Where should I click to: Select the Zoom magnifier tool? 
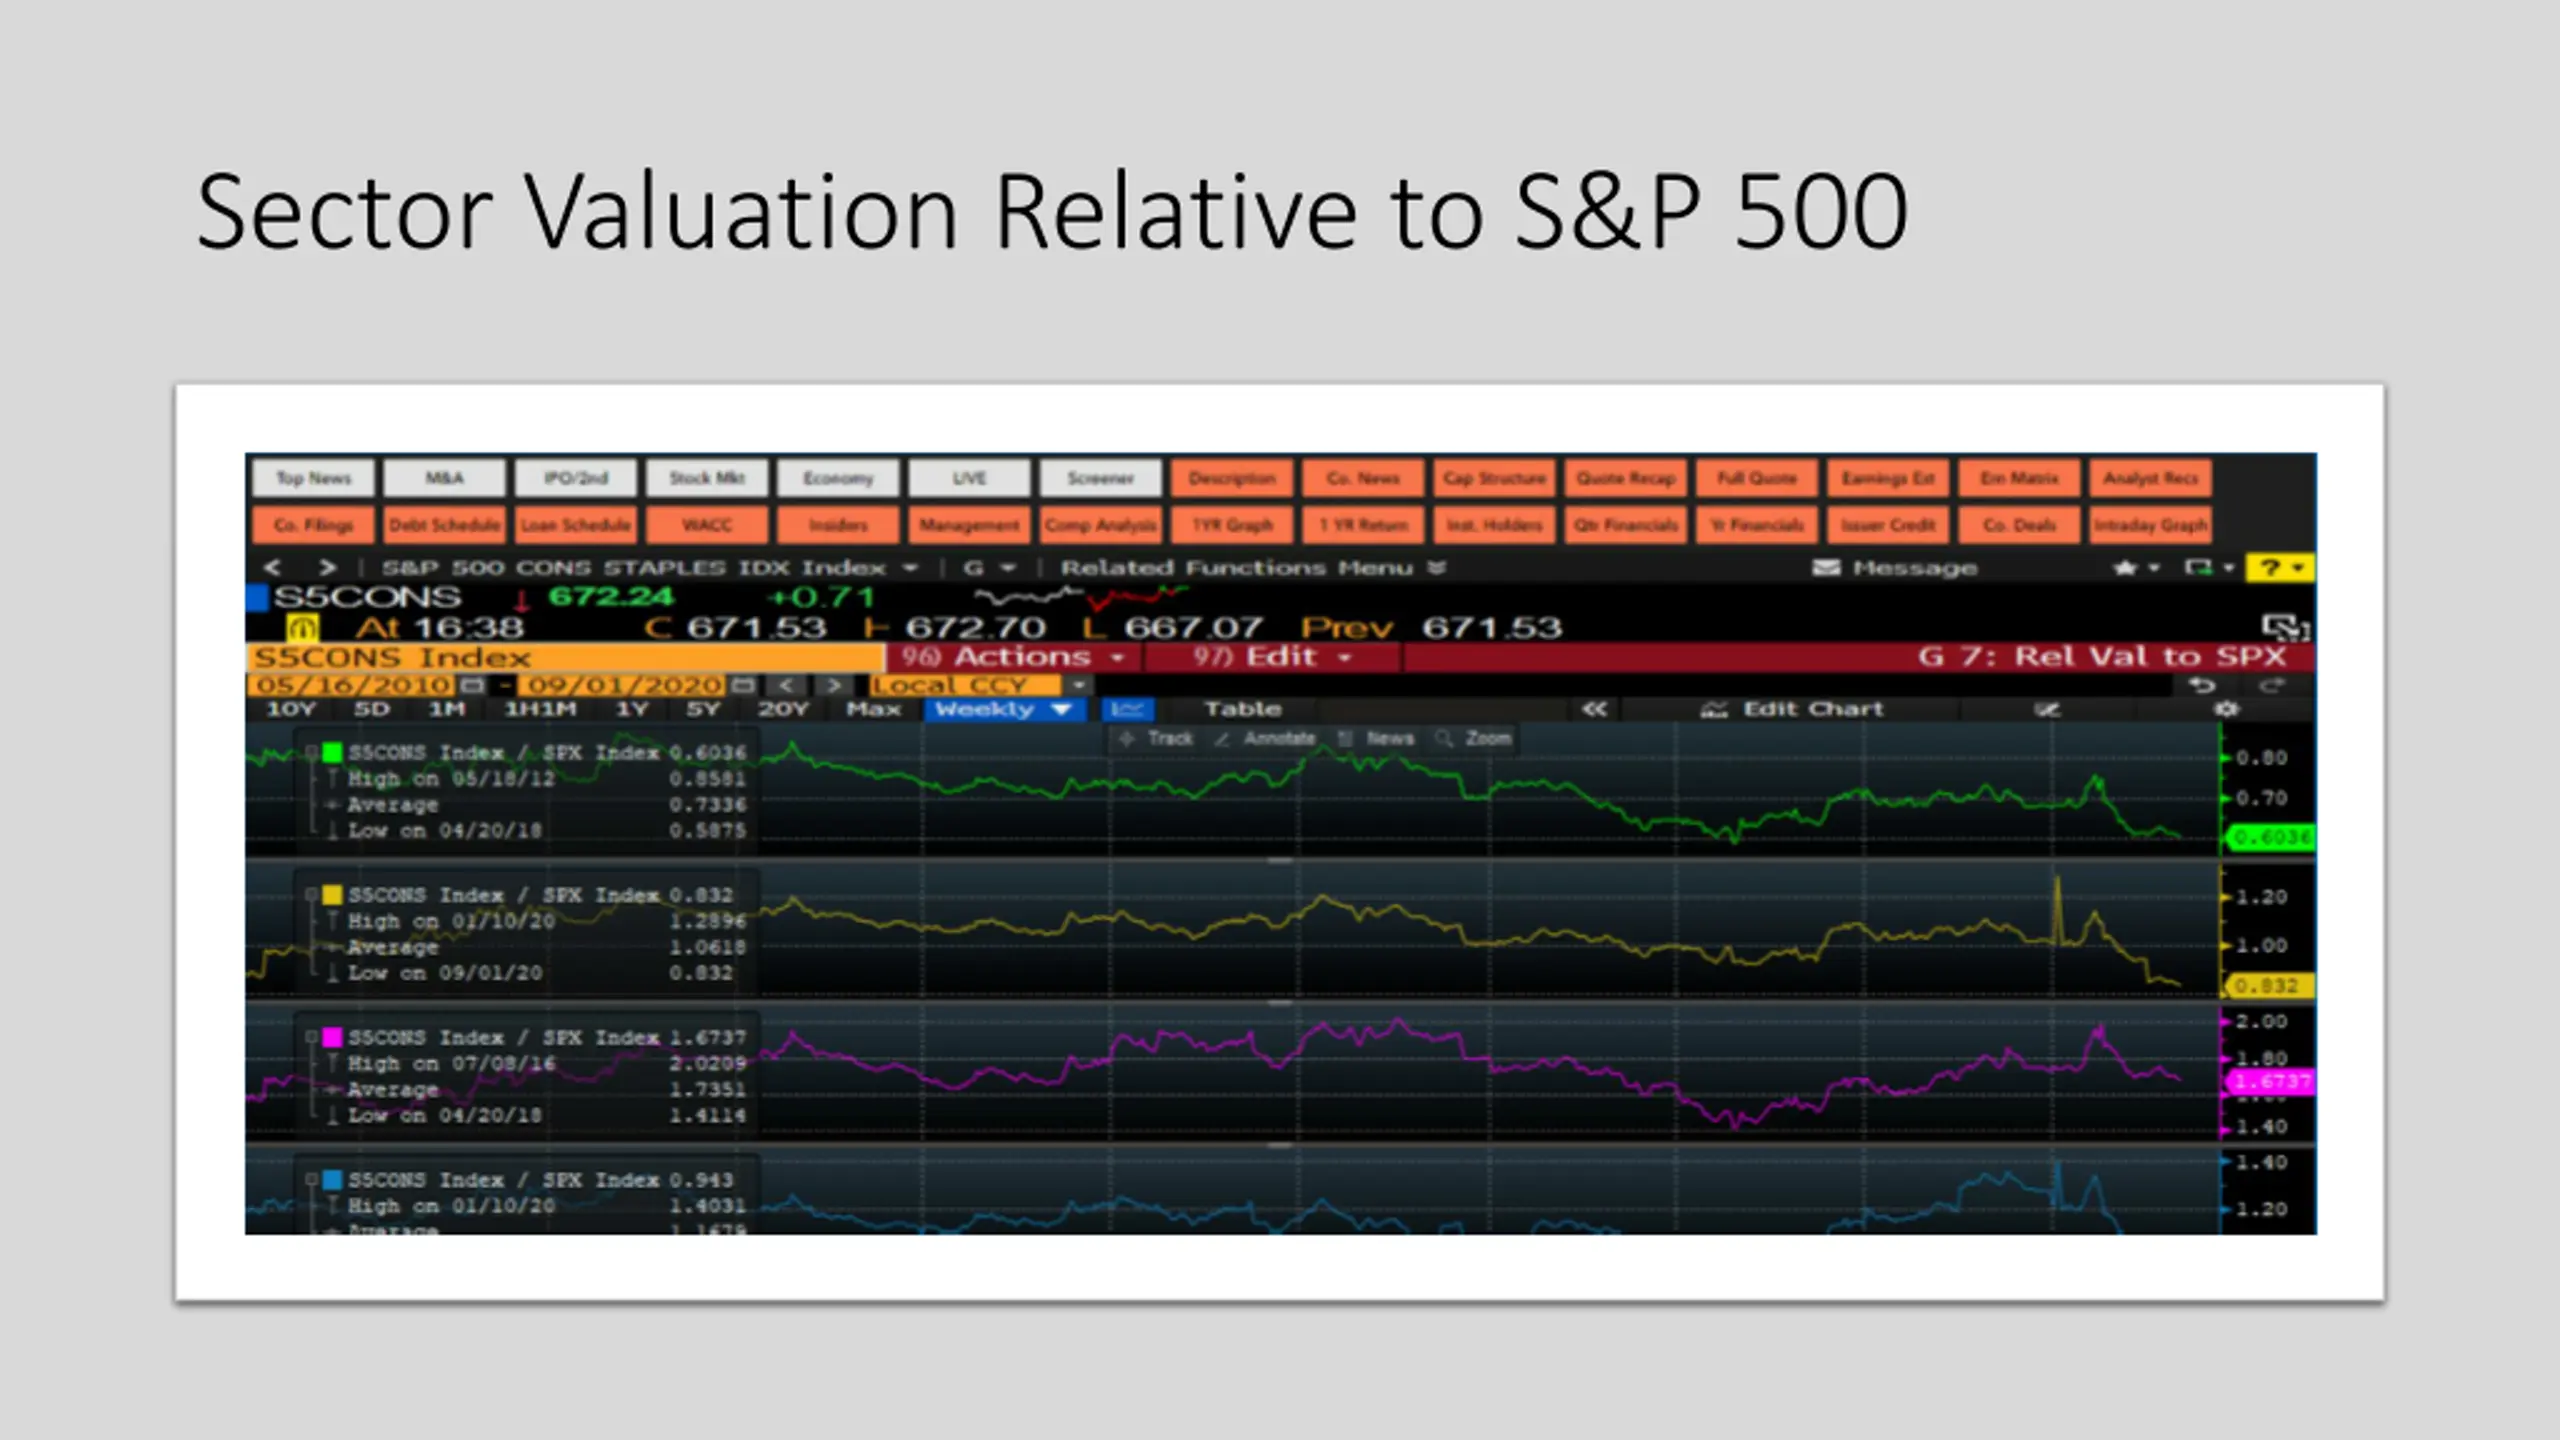1474,738
